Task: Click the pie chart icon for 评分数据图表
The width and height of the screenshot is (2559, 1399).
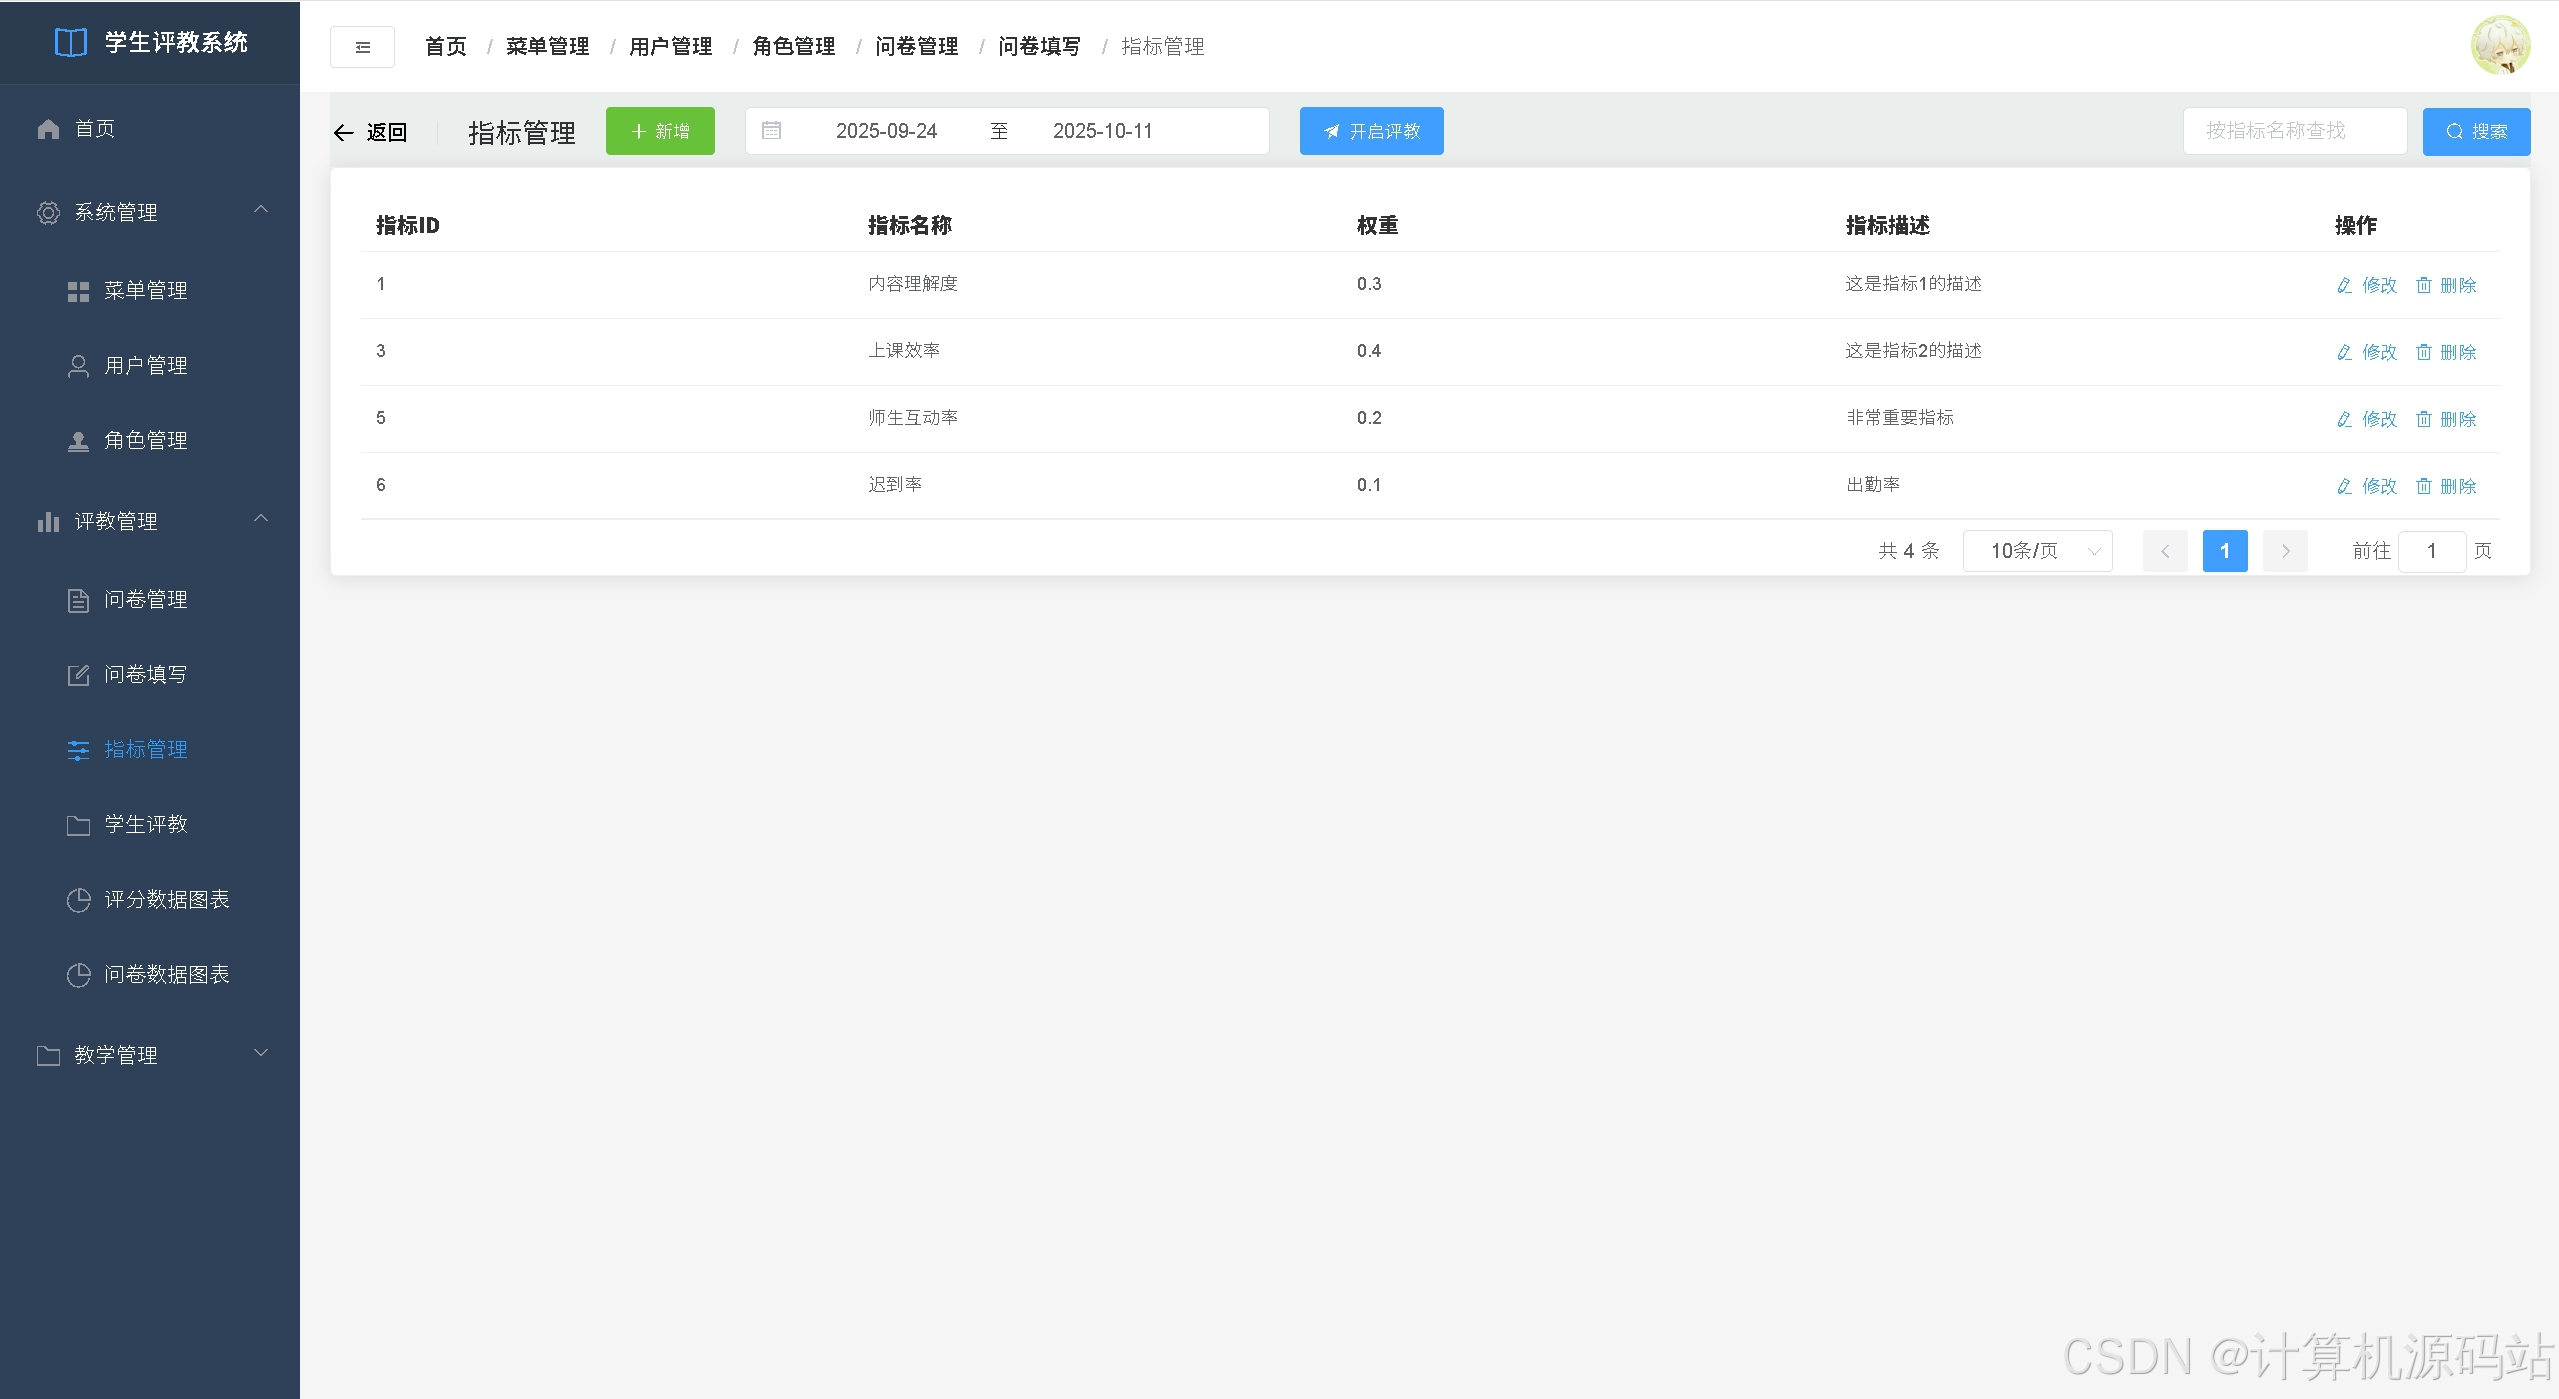Action: [78, 900]
